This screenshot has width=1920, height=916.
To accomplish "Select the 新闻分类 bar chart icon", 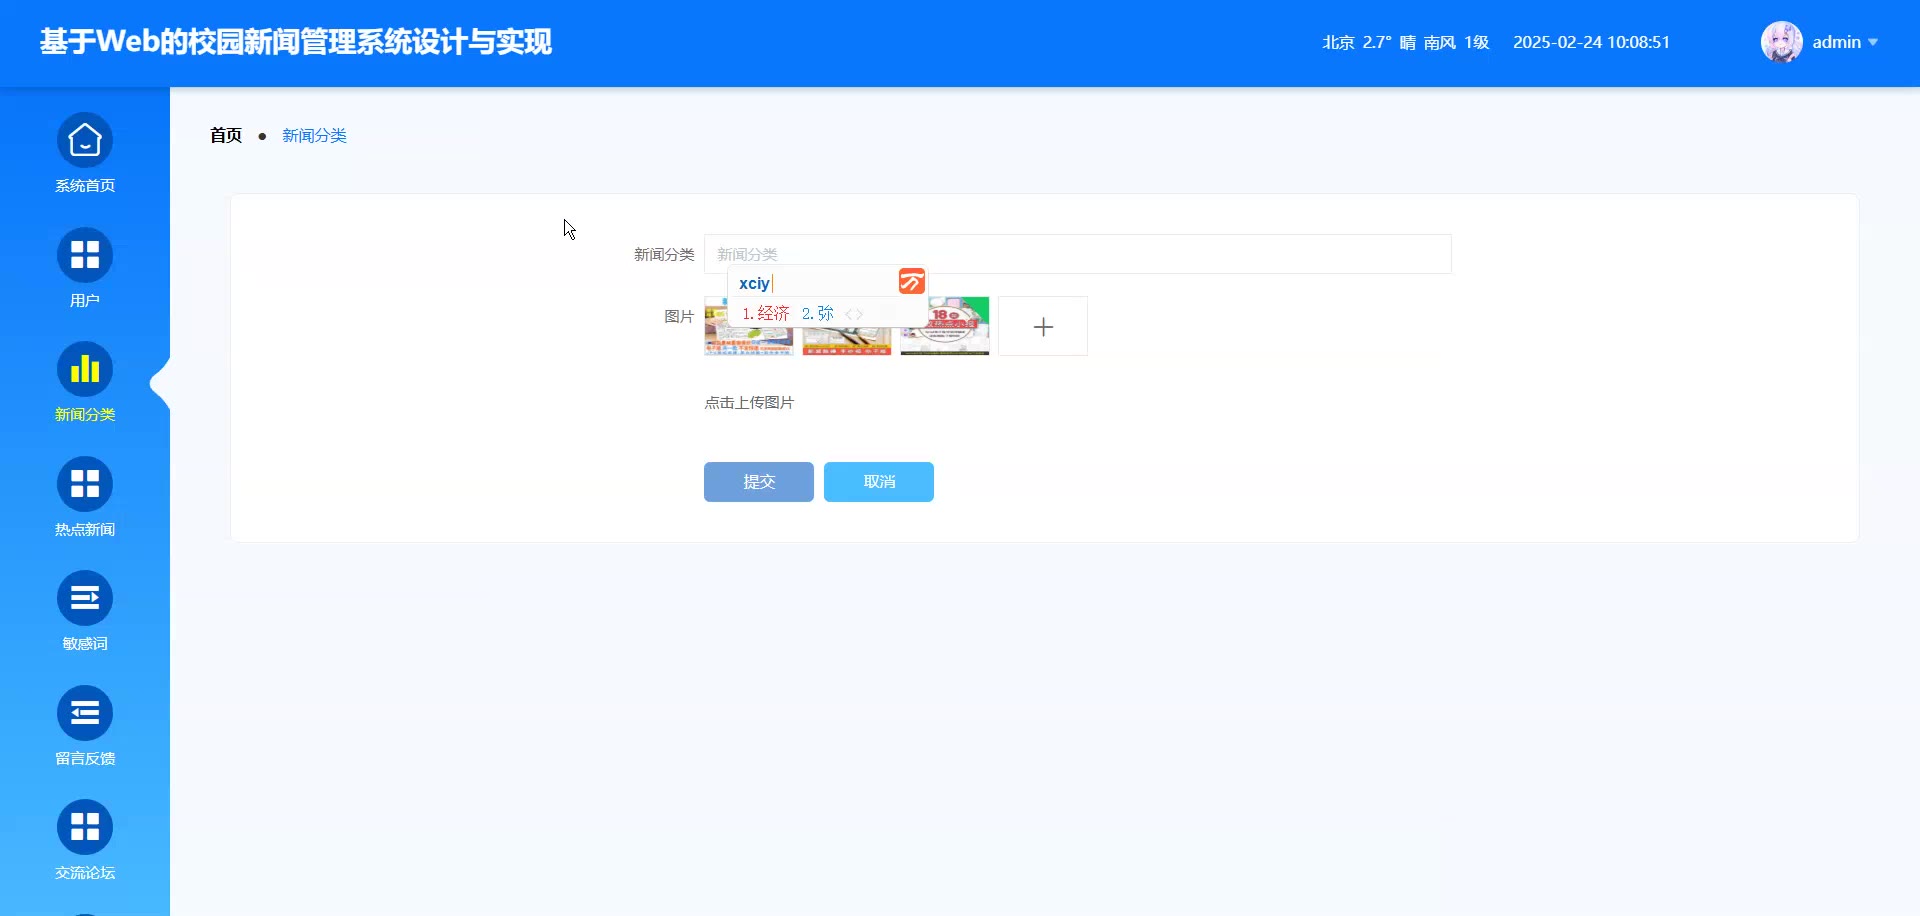I will 85,369.
